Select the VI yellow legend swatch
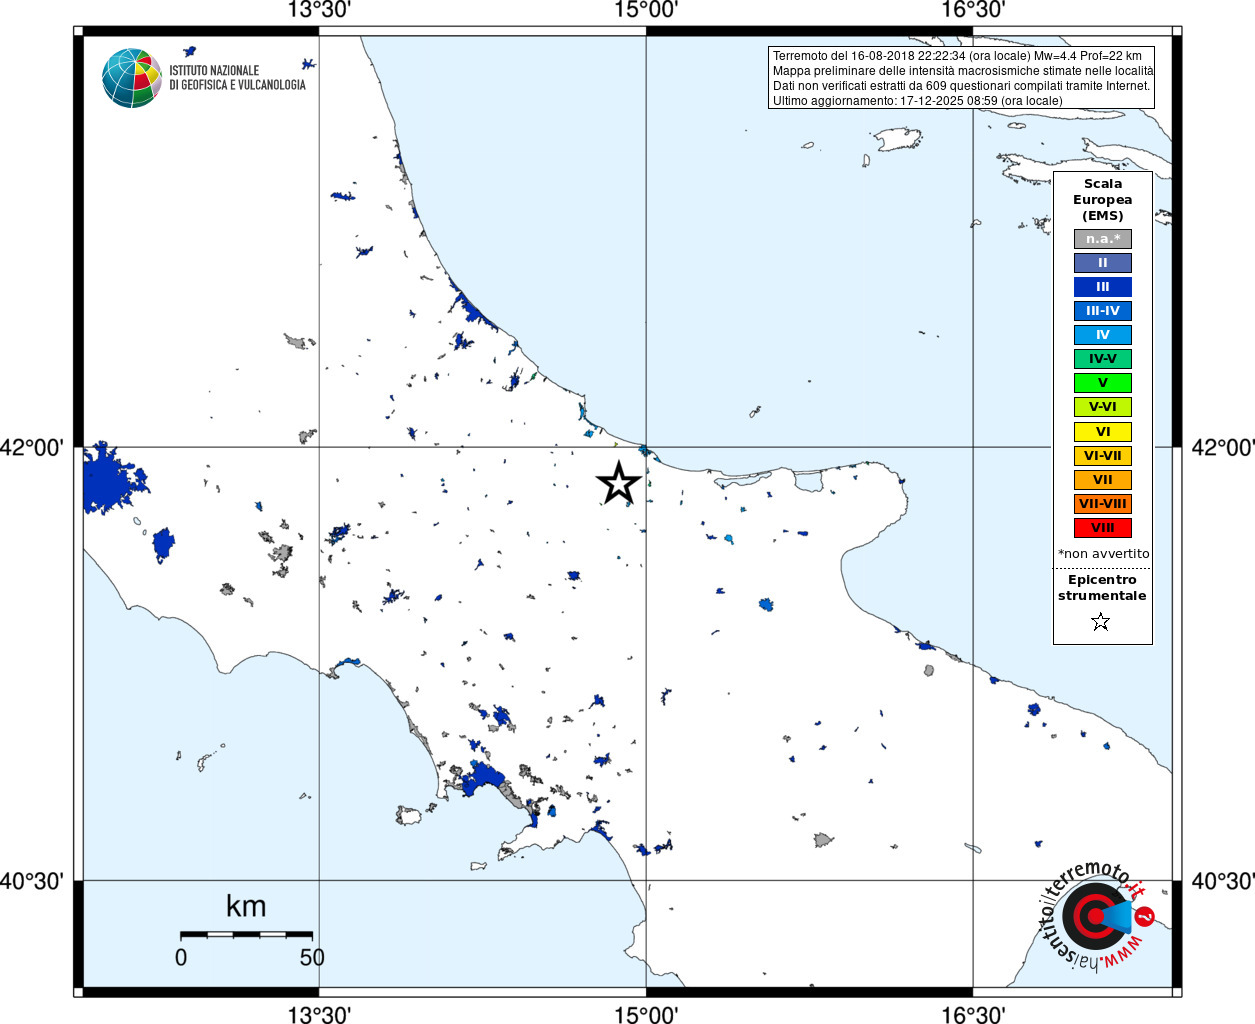This screenshot has height=1024, width=1255. [x=1103, y=432]
